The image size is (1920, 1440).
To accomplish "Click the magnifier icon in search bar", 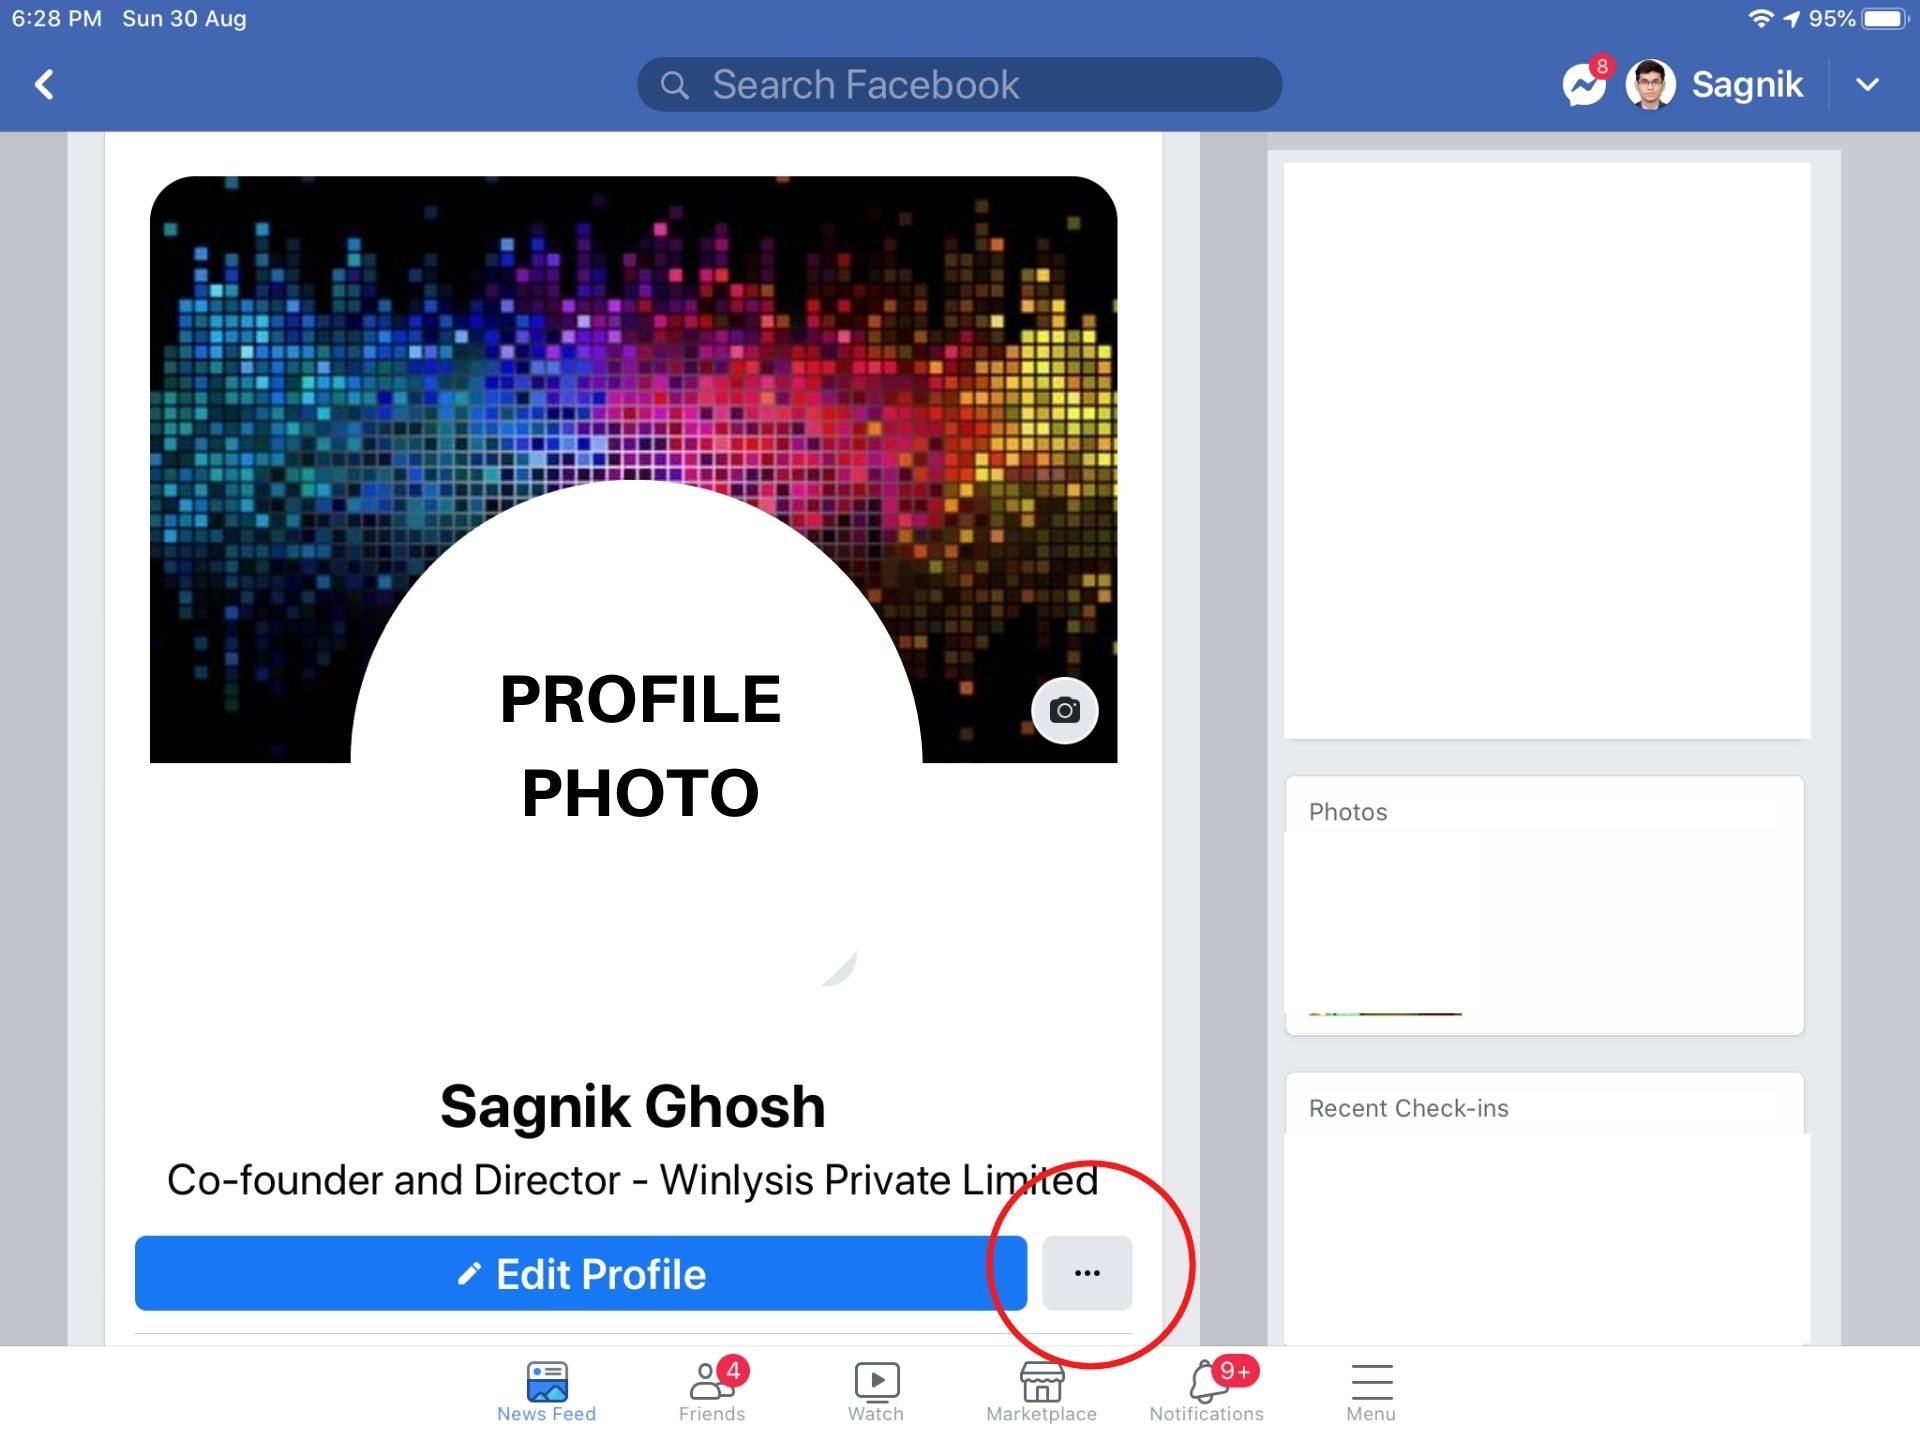I will tap(675, 85).
